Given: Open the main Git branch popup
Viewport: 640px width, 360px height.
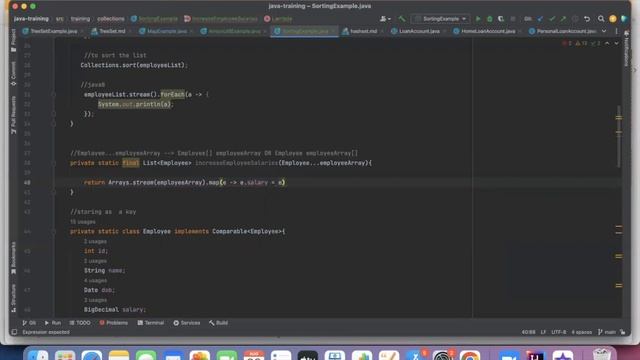Looking at the screenshot, I should pyautogui.click(x=607, y=332).
